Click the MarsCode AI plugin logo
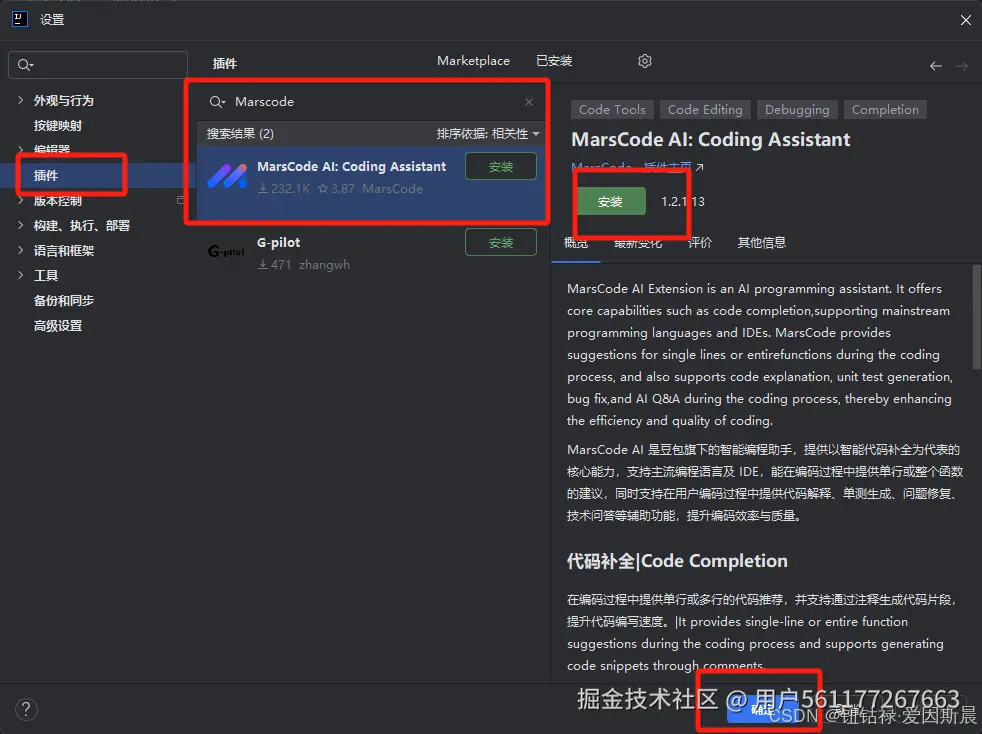The image size is (982, 734). [x=227, y=176]
